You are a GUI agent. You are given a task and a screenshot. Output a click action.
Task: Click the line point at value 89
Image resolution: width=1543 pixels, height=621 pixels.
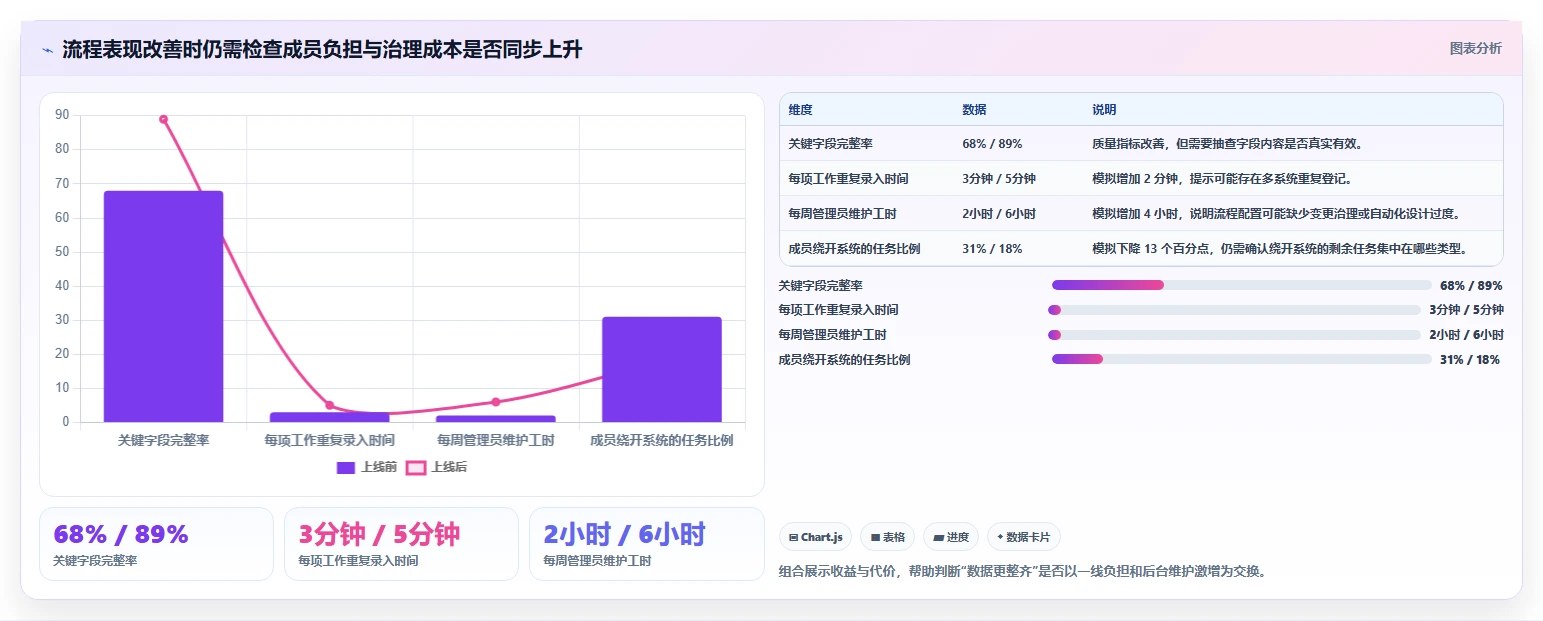tap(163, 119)
